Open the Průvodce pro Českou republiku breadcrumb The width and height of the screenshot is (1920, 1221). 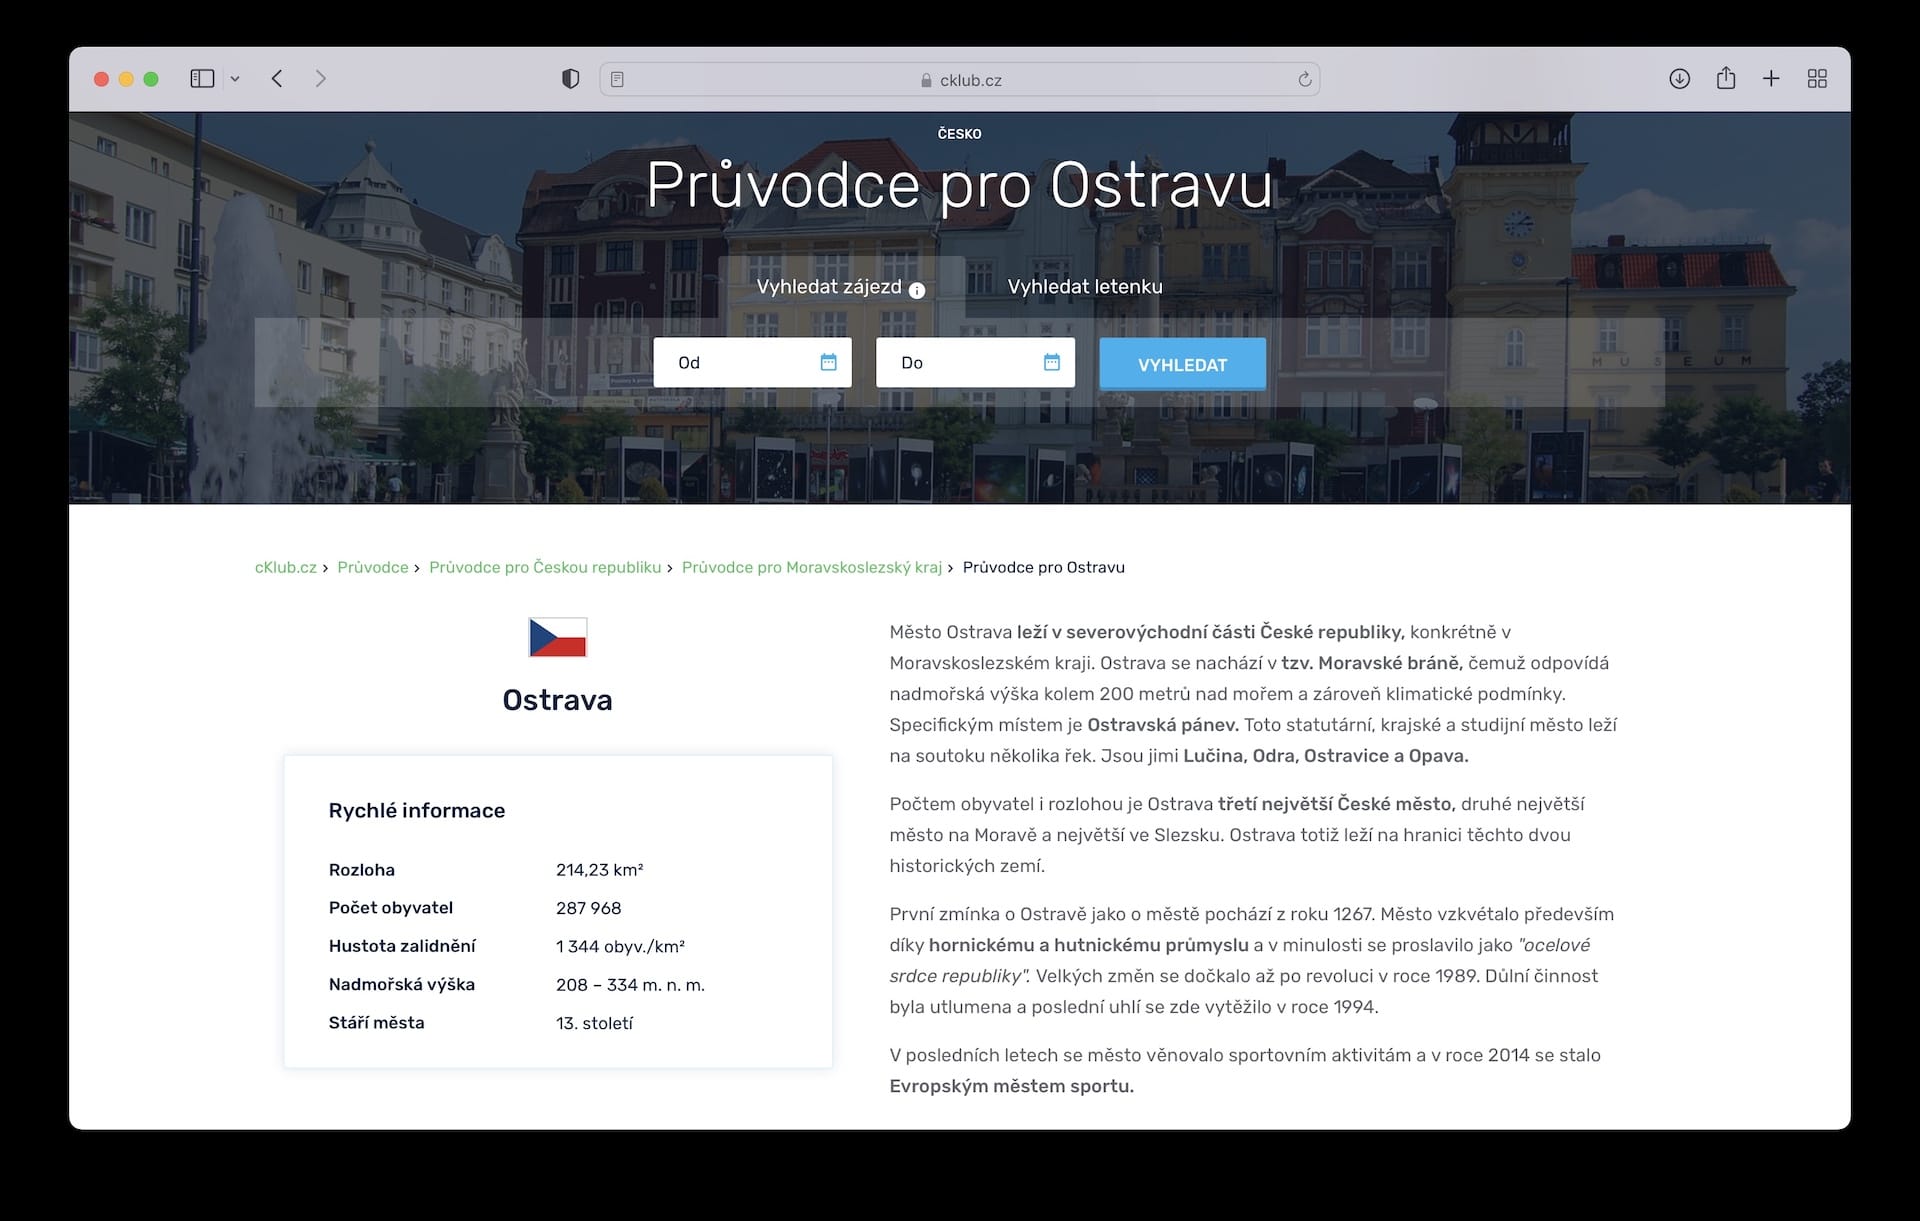[x=545, y=567]
